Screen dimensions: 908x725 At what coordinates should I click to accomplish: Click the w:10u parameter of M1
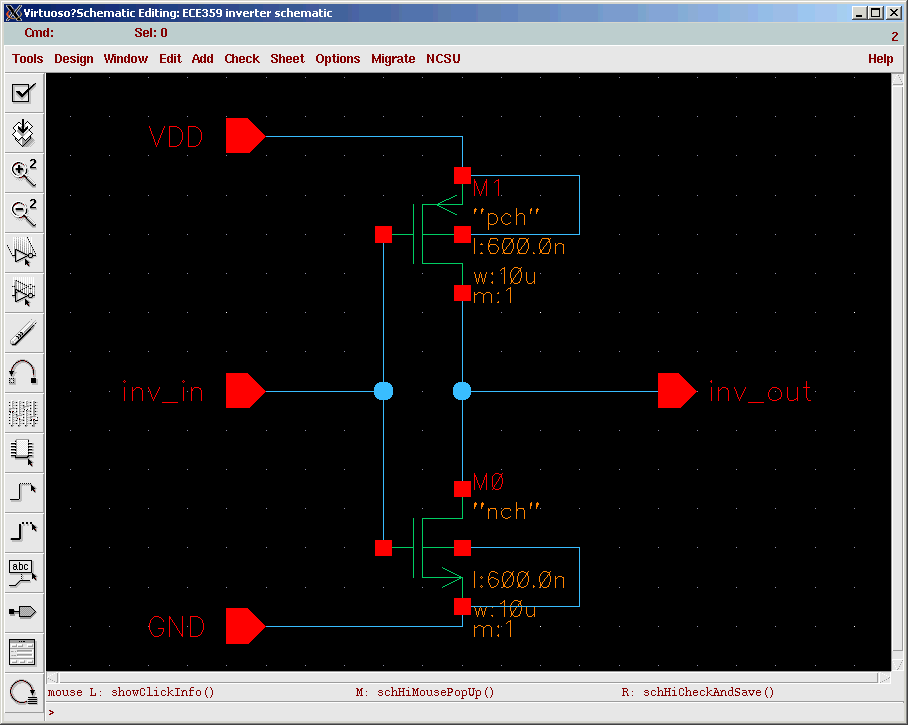pos(504,276)
